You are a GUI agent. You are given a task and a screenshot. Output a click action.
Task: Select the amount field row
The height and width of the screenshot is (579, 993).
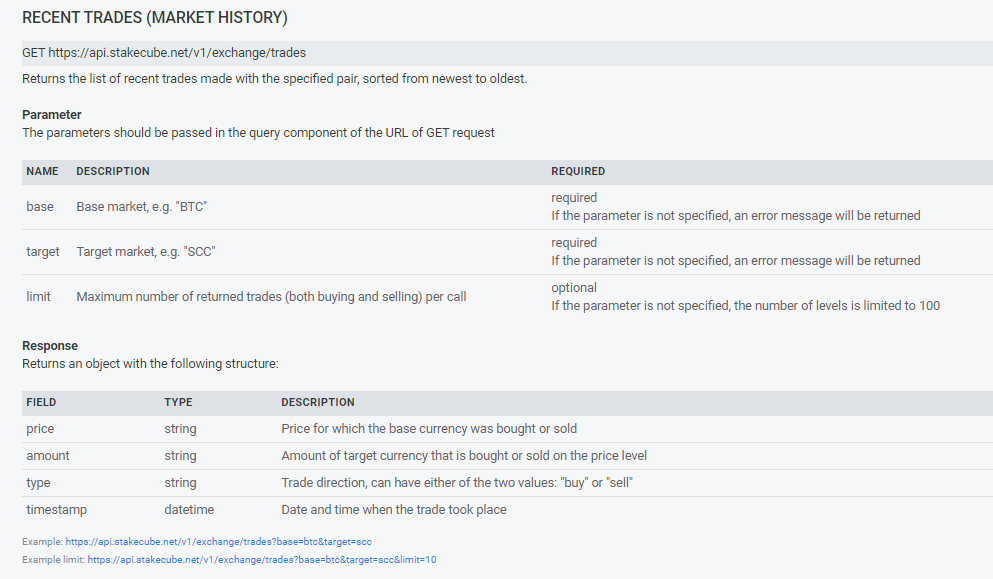(x=507, y=456)
